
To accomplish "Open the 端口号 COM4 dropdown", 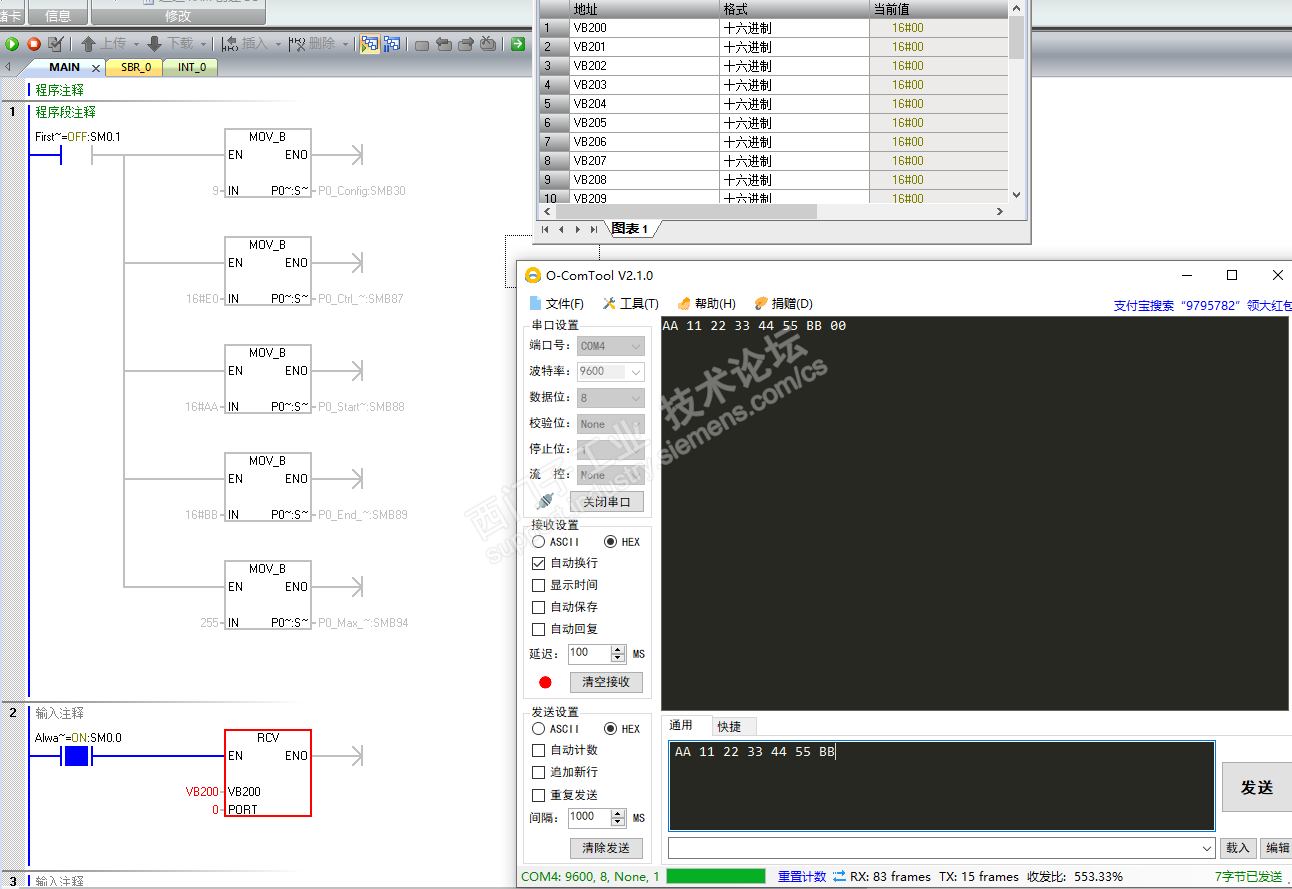I will point(610,346).
